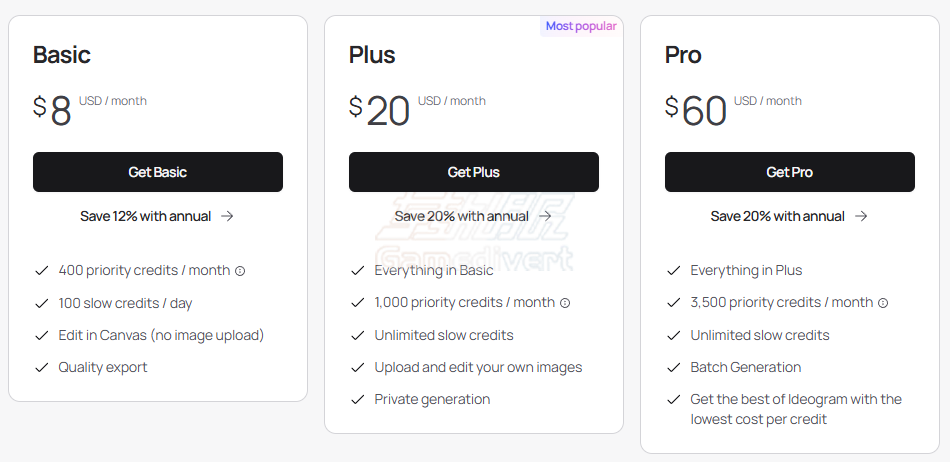
Task: Purchase the Basic plan with Get Basic
Action: [x=158, y=172]
